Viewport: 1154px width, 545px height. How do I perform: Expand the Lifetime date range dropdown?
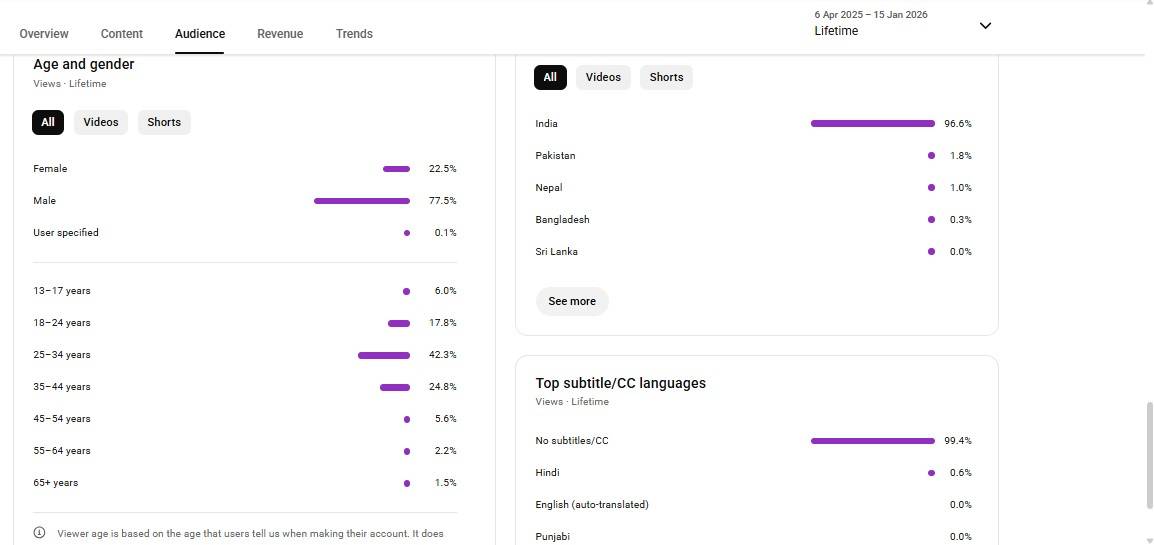click(x=984, y=26)
